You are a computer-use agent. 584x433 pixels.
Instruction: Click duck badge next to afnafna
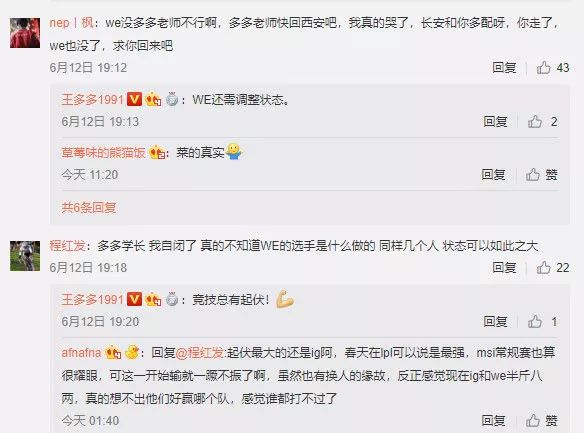click(132, 352)
